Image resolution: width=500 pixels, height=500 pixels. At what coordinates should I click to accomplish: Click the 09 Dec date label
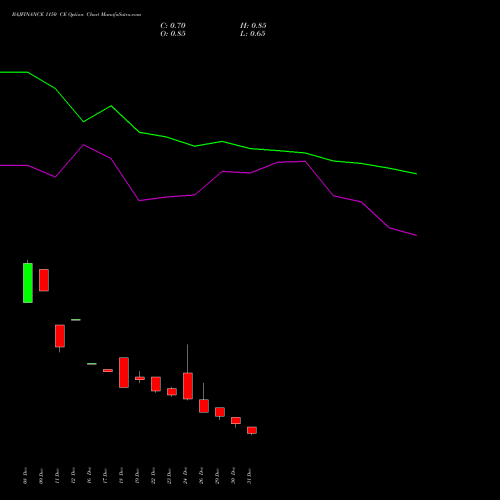pos(42,476)
